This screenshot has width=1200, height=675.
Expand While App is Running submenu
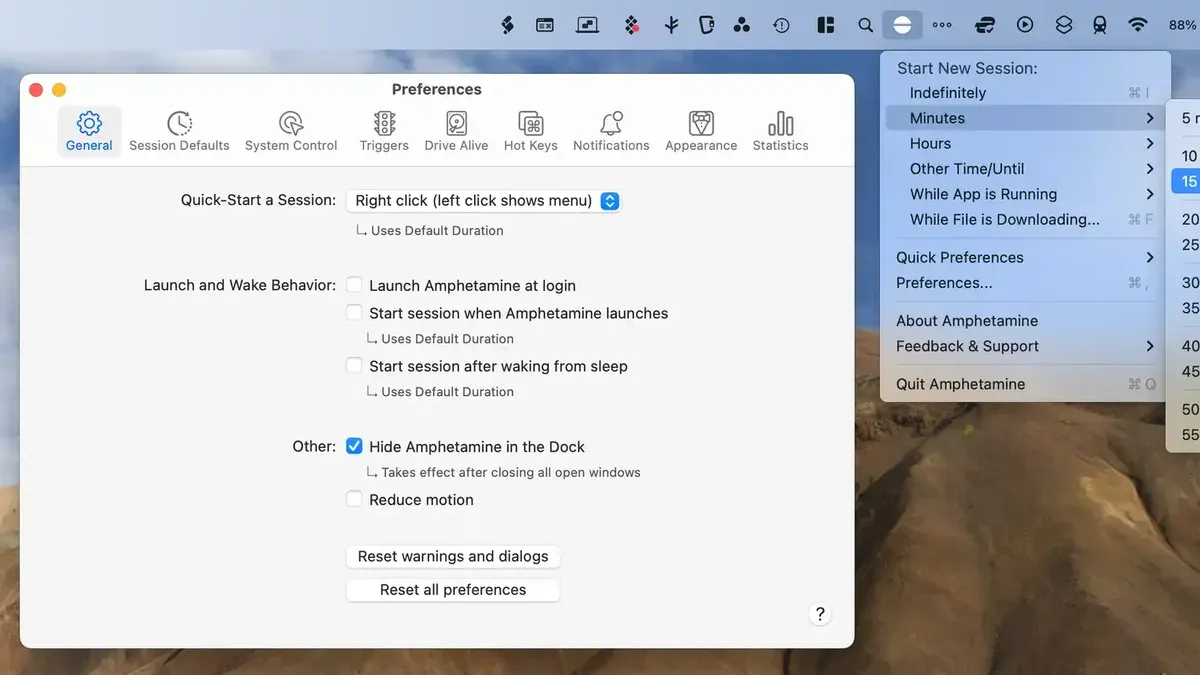pos(1023,194)
